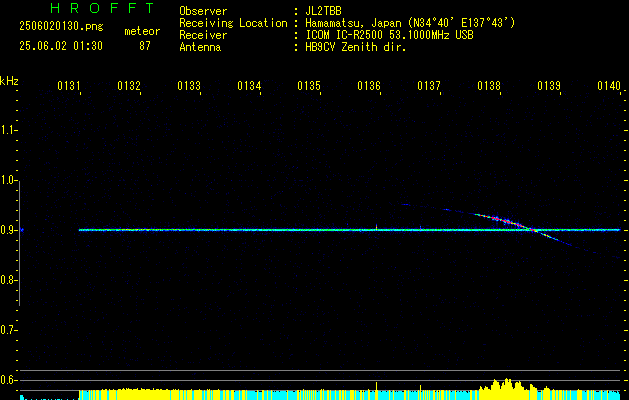The height and width of the screenshot is (400, 629).
Task: Click the kHz axis unit label
Action: pos(9,81)
